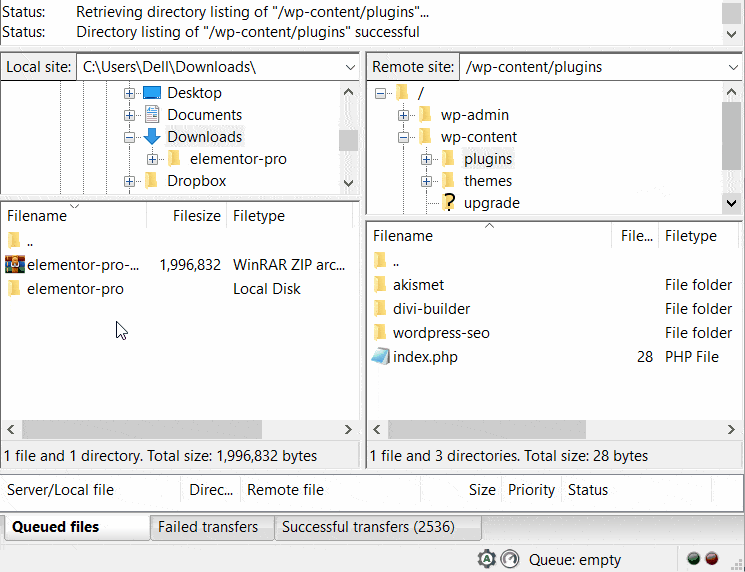Select the elementor-pro zip file name

pyautogui.click(x=83, y=265)
